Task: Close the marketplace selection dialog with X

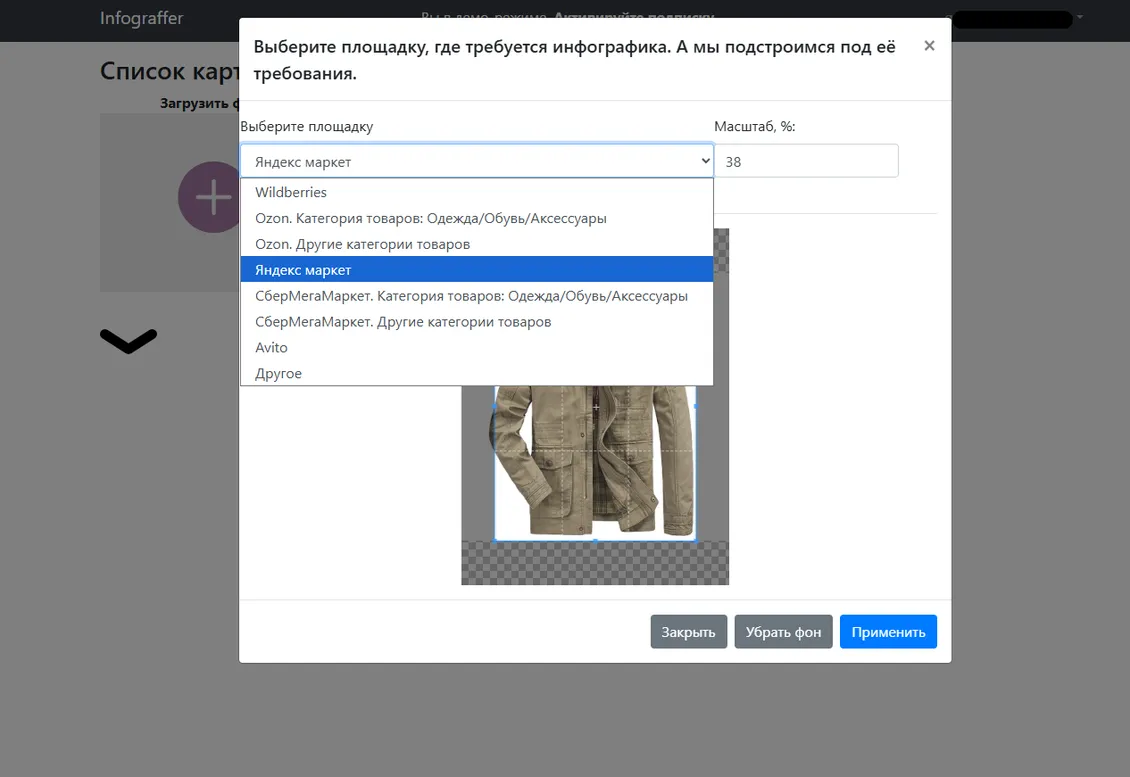Action: 929,46
